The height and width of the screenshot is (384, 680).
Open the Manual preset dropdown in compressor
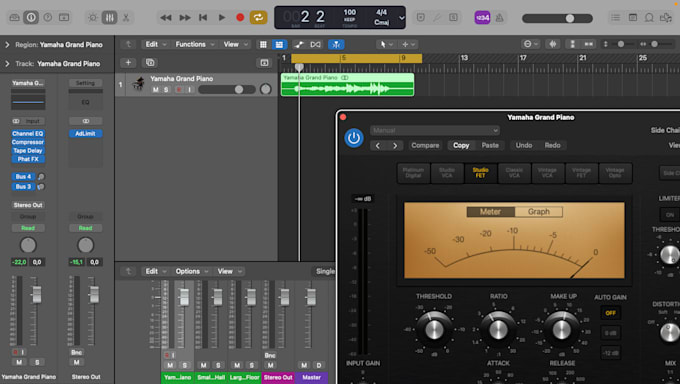pos(435,130)
